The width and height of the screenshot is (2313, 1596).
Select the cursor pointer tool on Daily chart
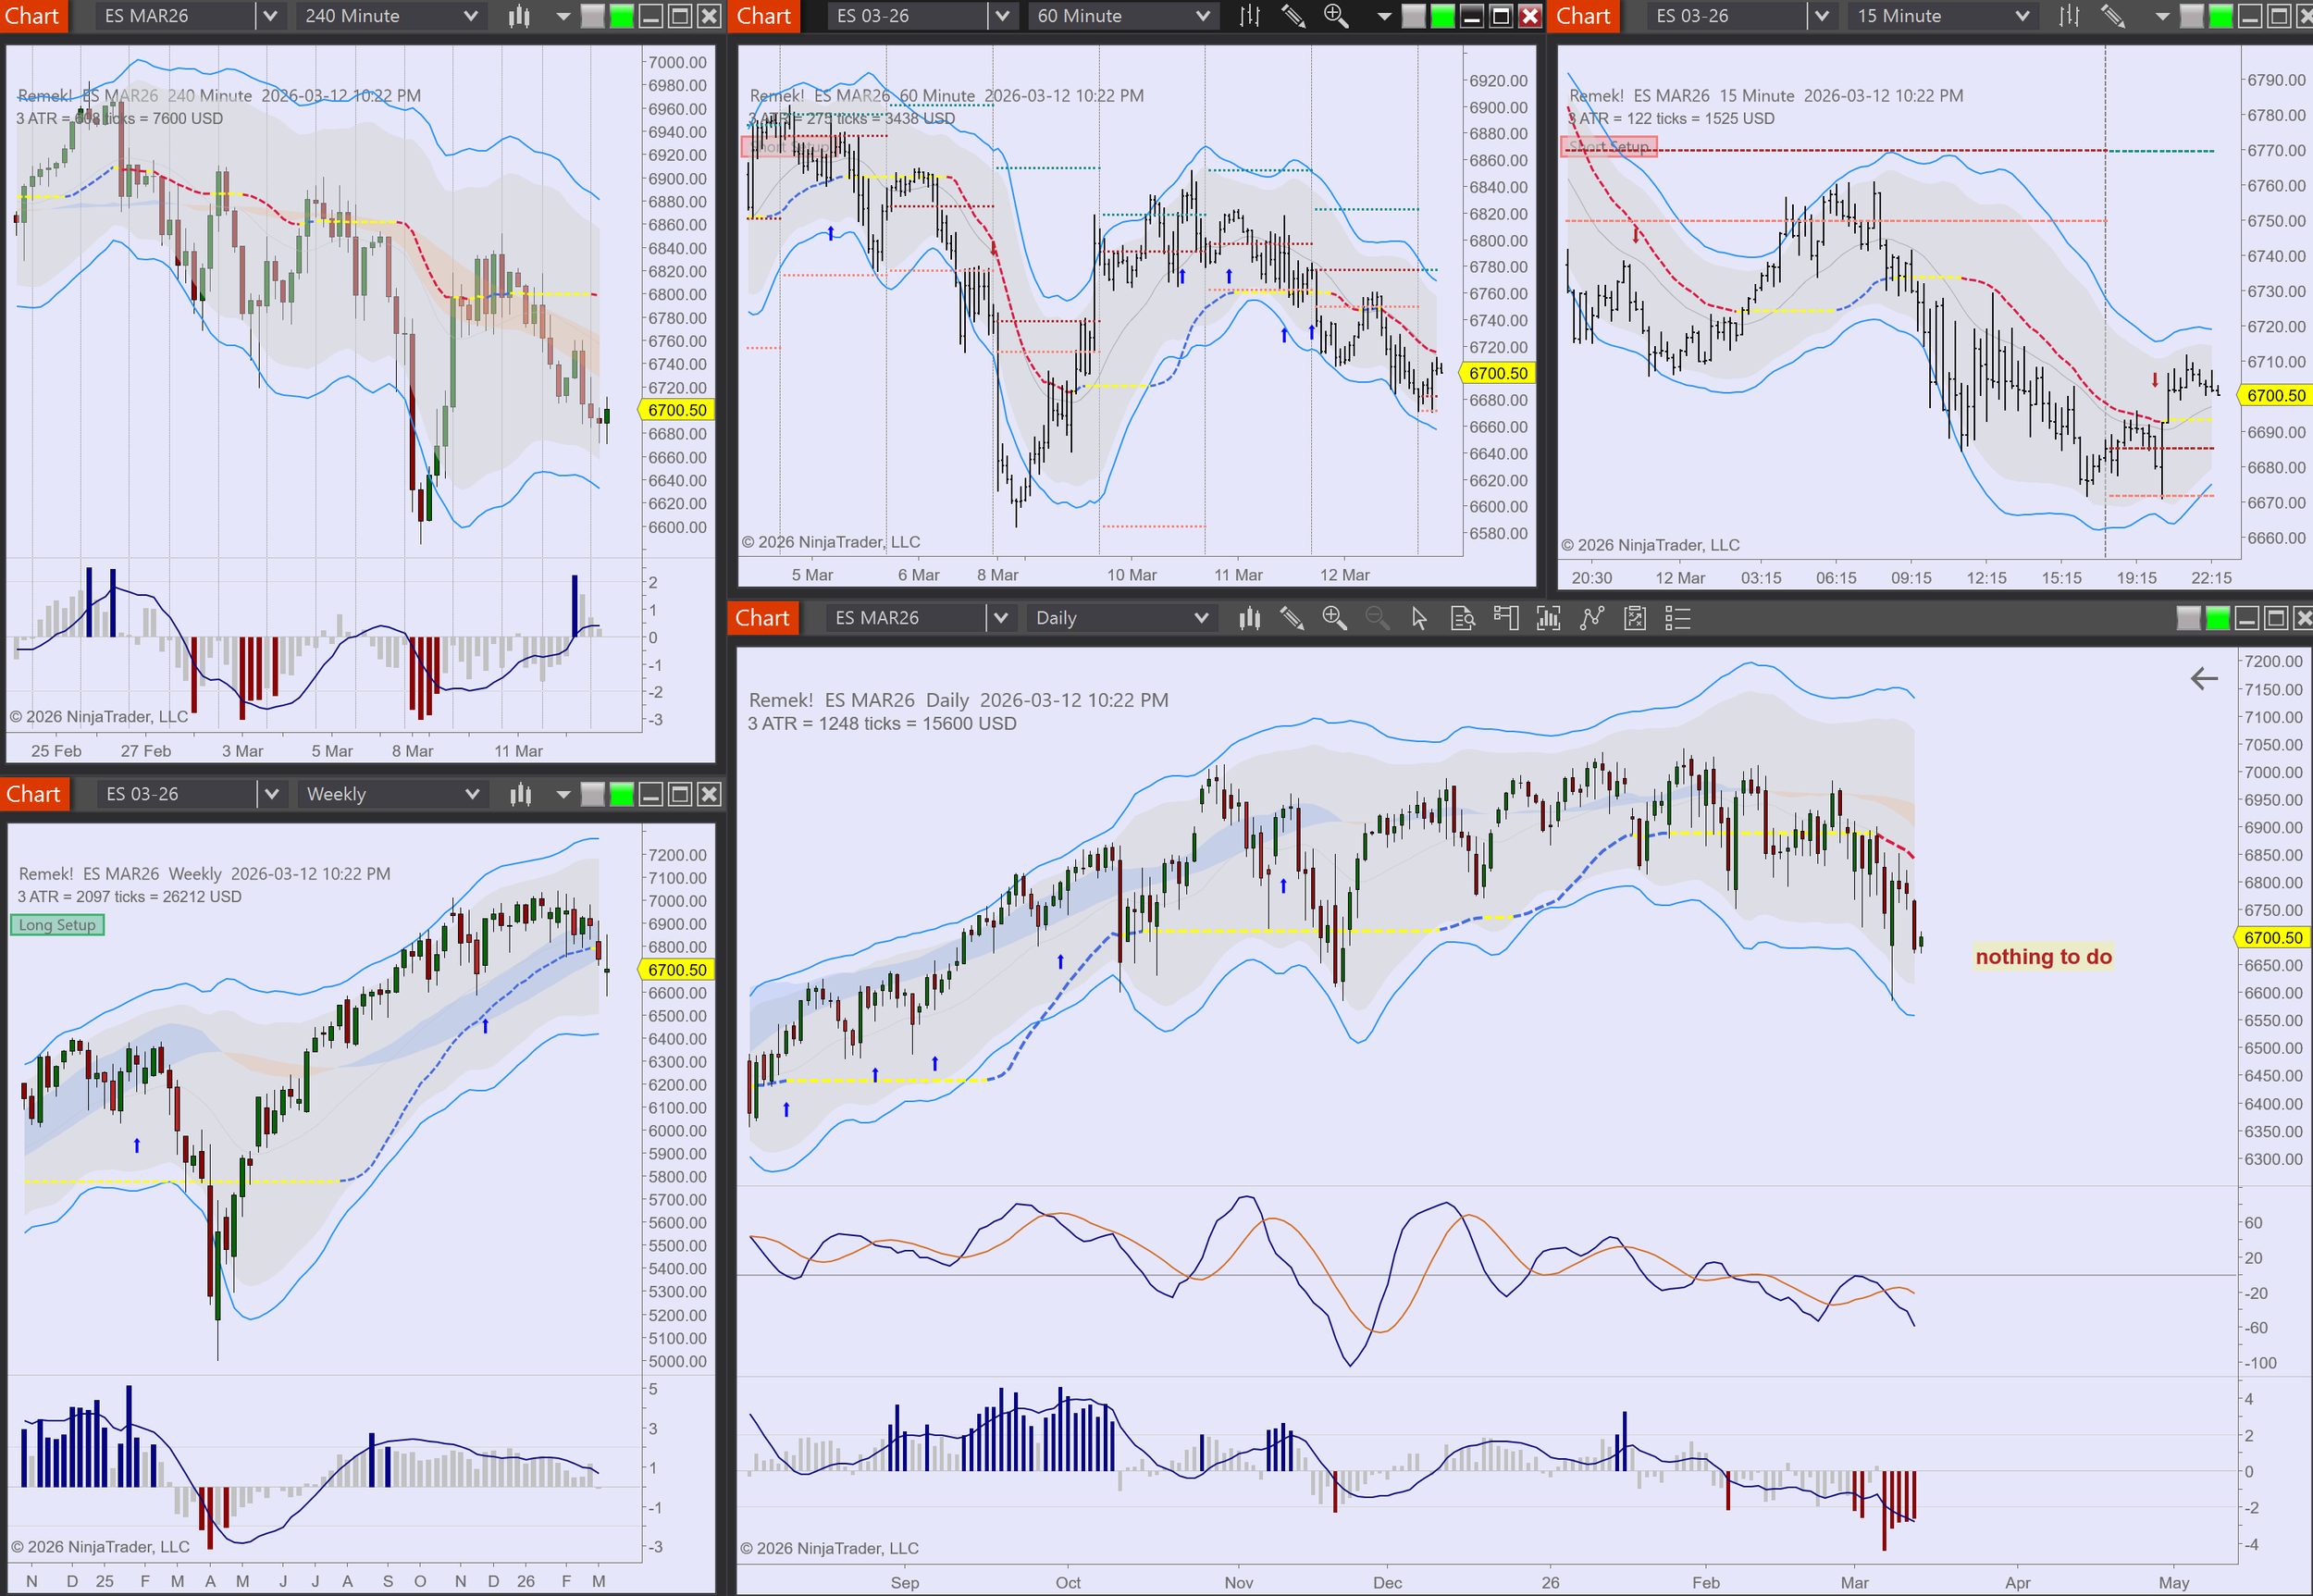[x=1419, y=619]
